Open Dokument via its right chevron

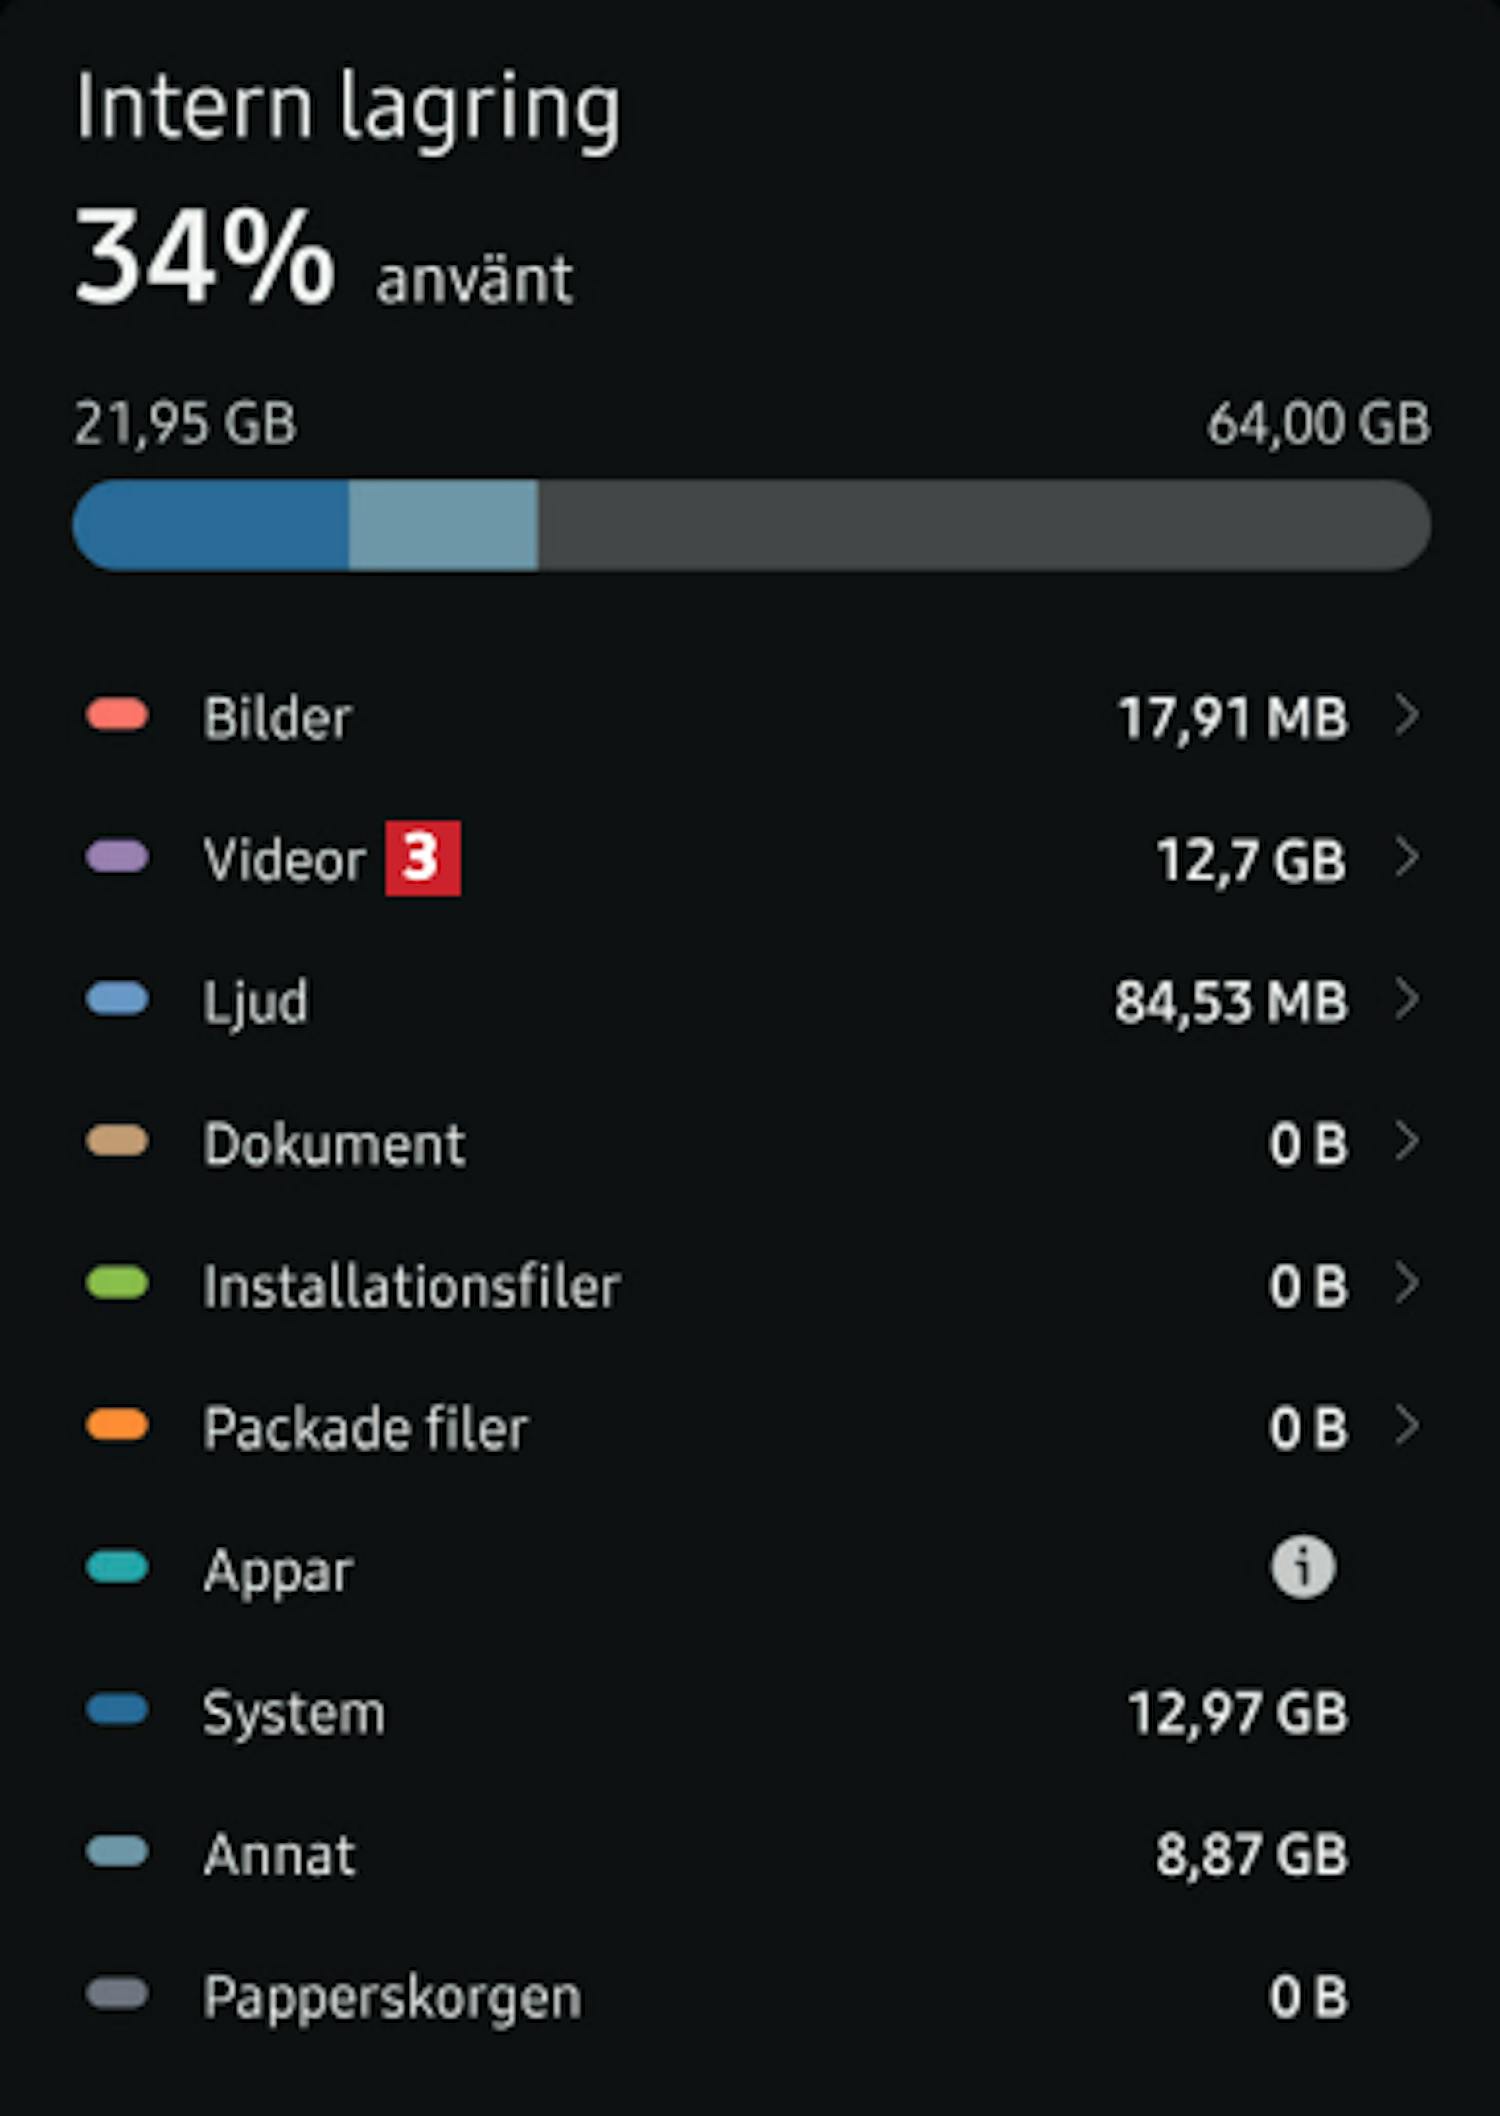[1407, 1142]
